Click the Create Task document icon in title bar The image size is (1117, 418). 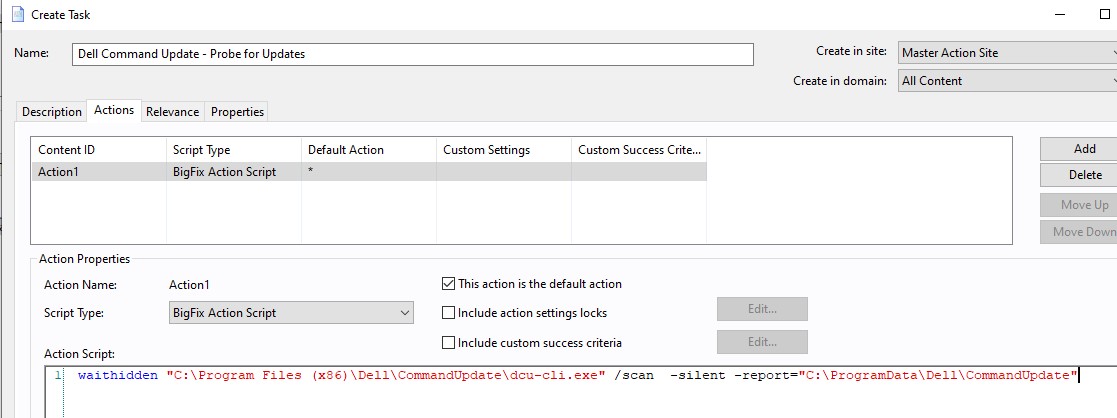click(18, 15)
